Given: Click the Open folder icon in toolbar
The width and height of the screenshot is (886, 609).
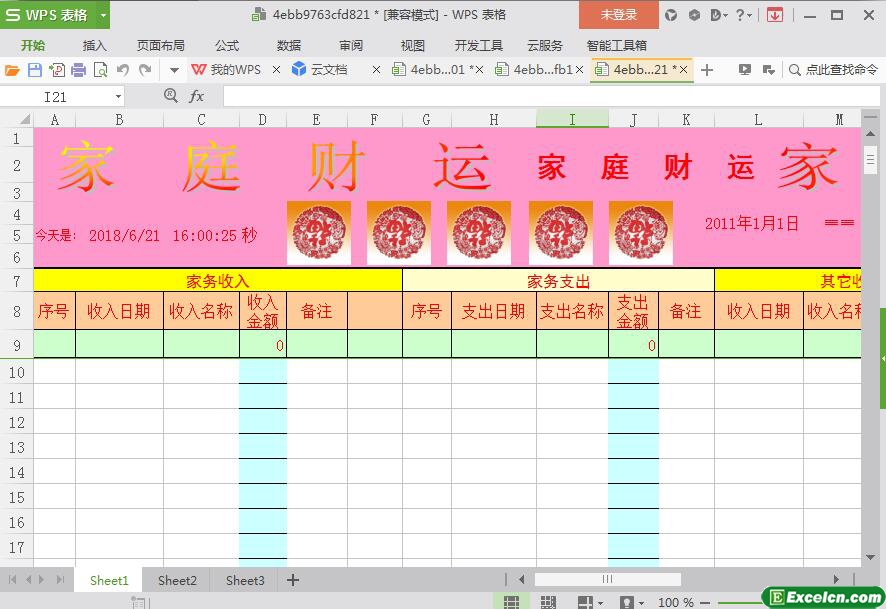Looking at the screenshot, I should click(x=12, y=70).
